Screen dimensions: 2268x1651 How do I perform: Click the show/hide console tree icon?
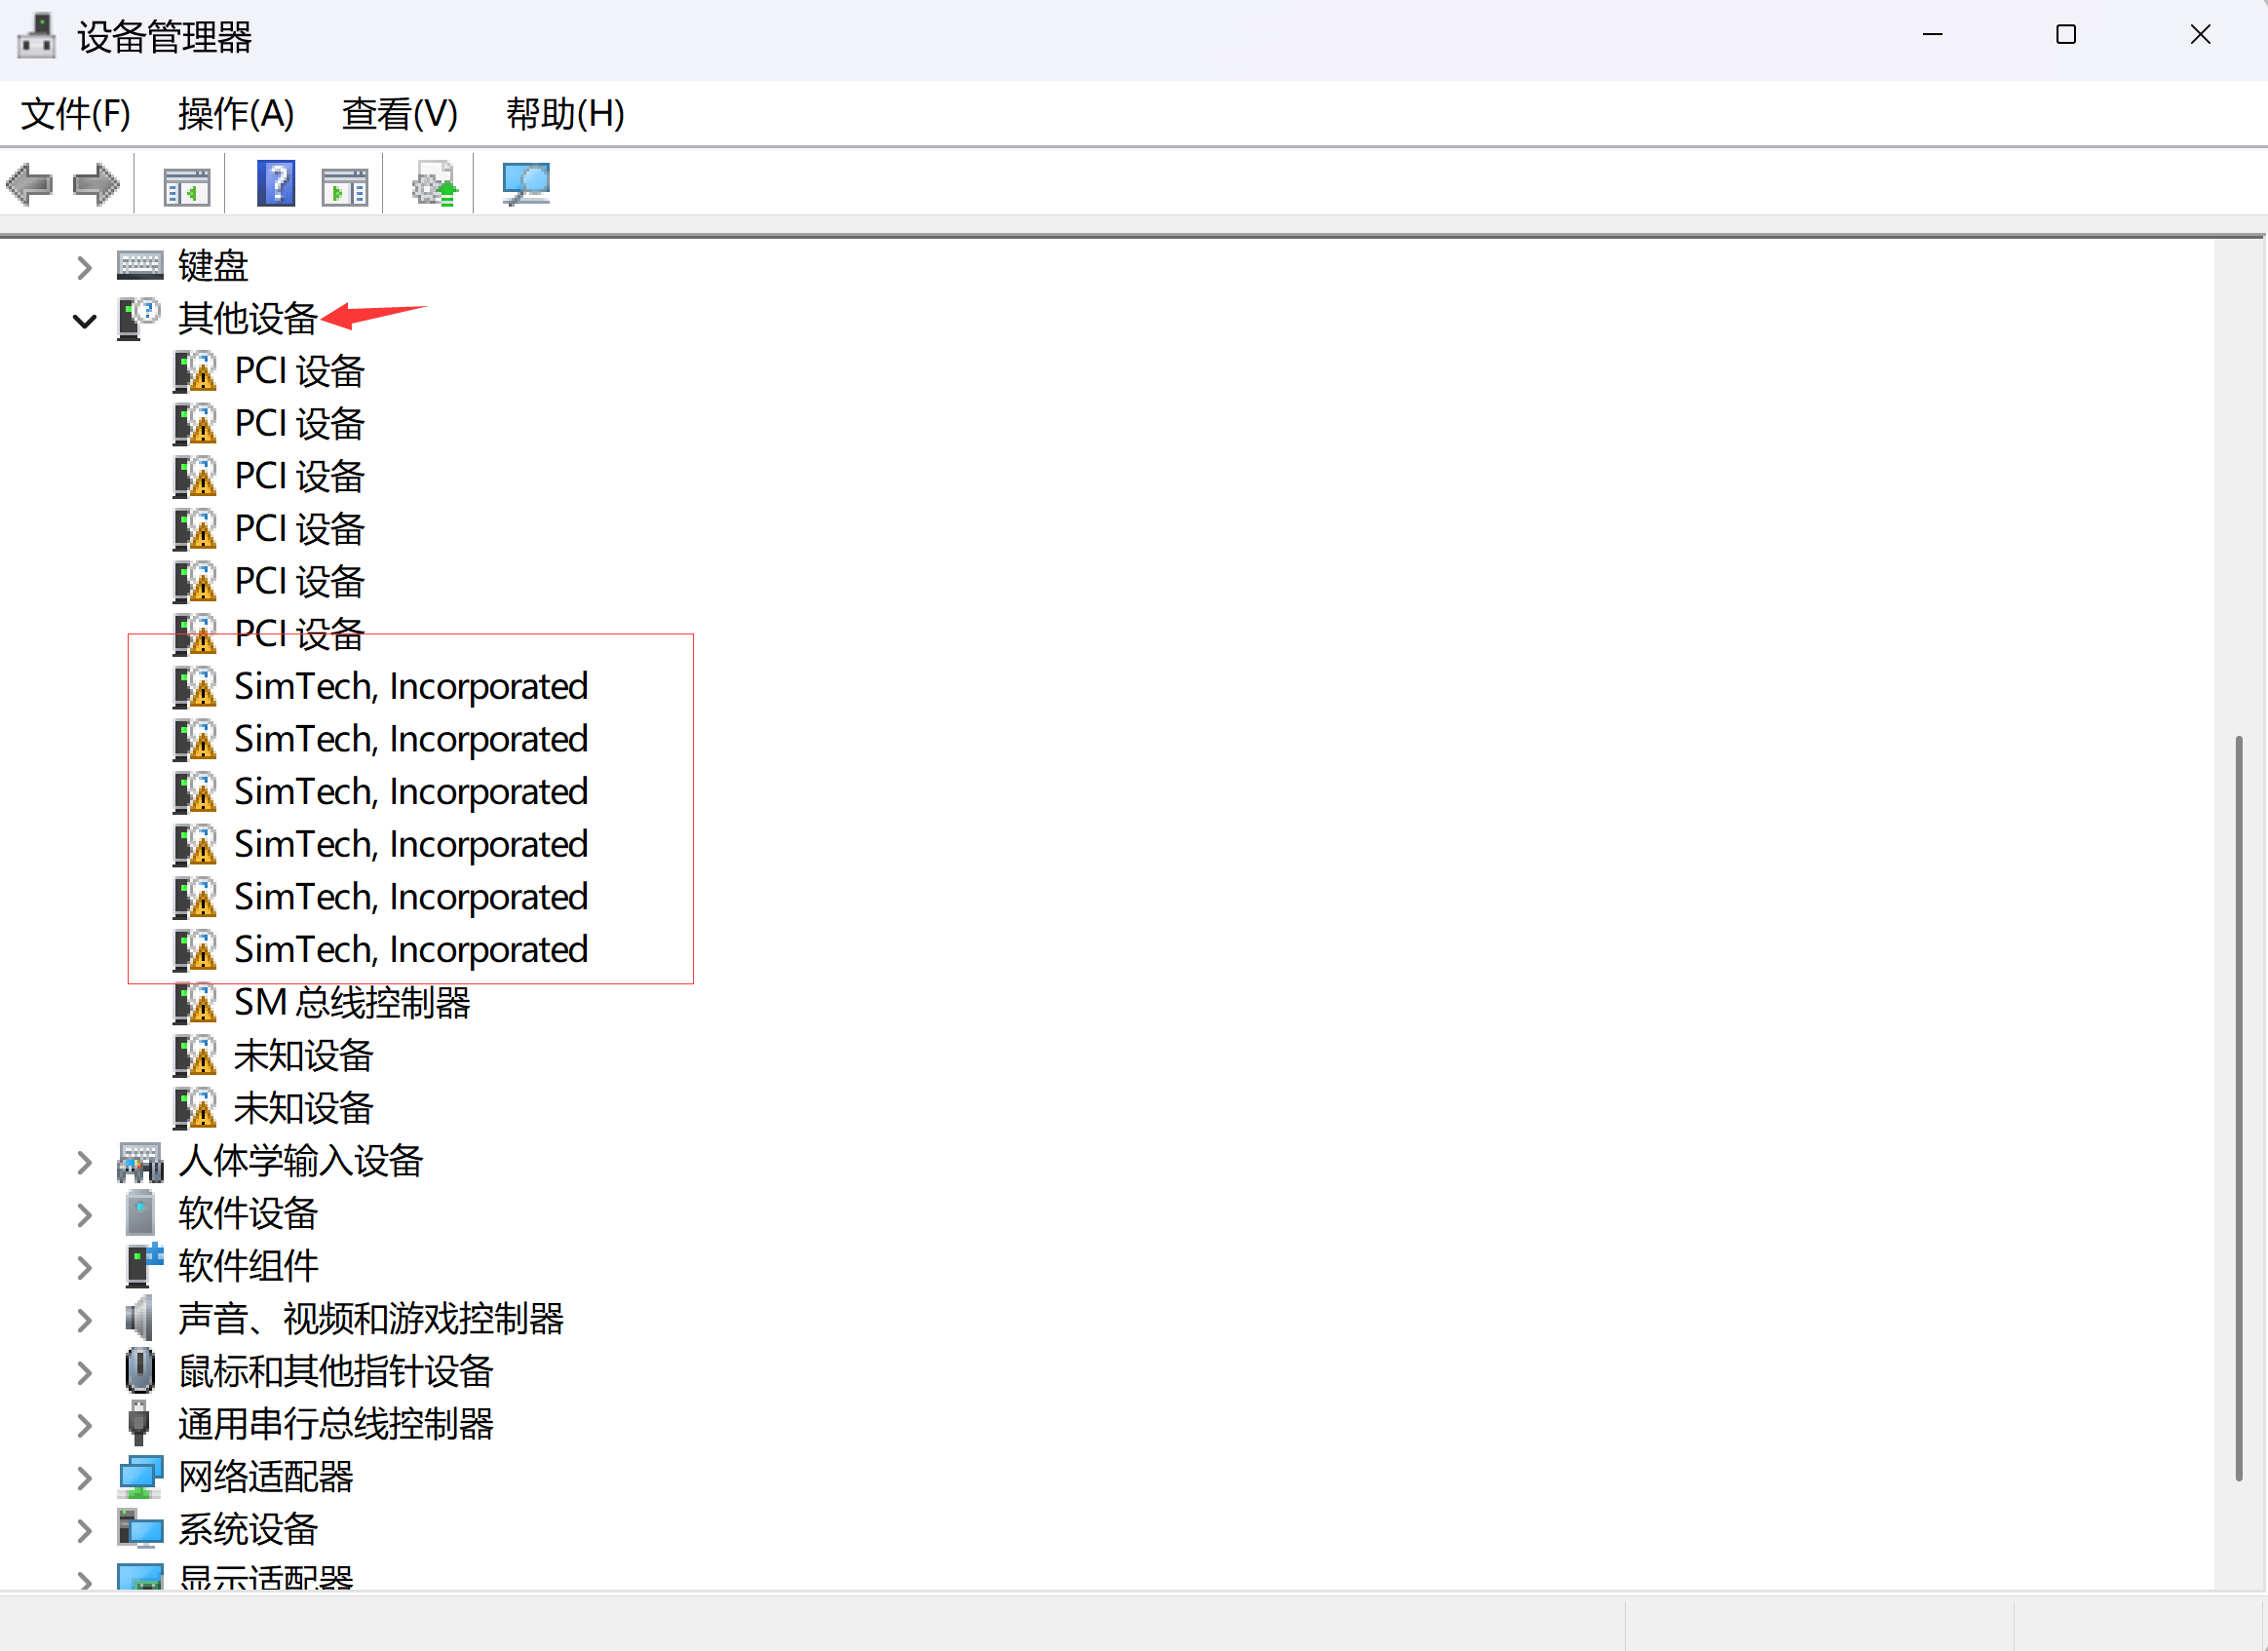pyautogui.click(x=186, y=186)
